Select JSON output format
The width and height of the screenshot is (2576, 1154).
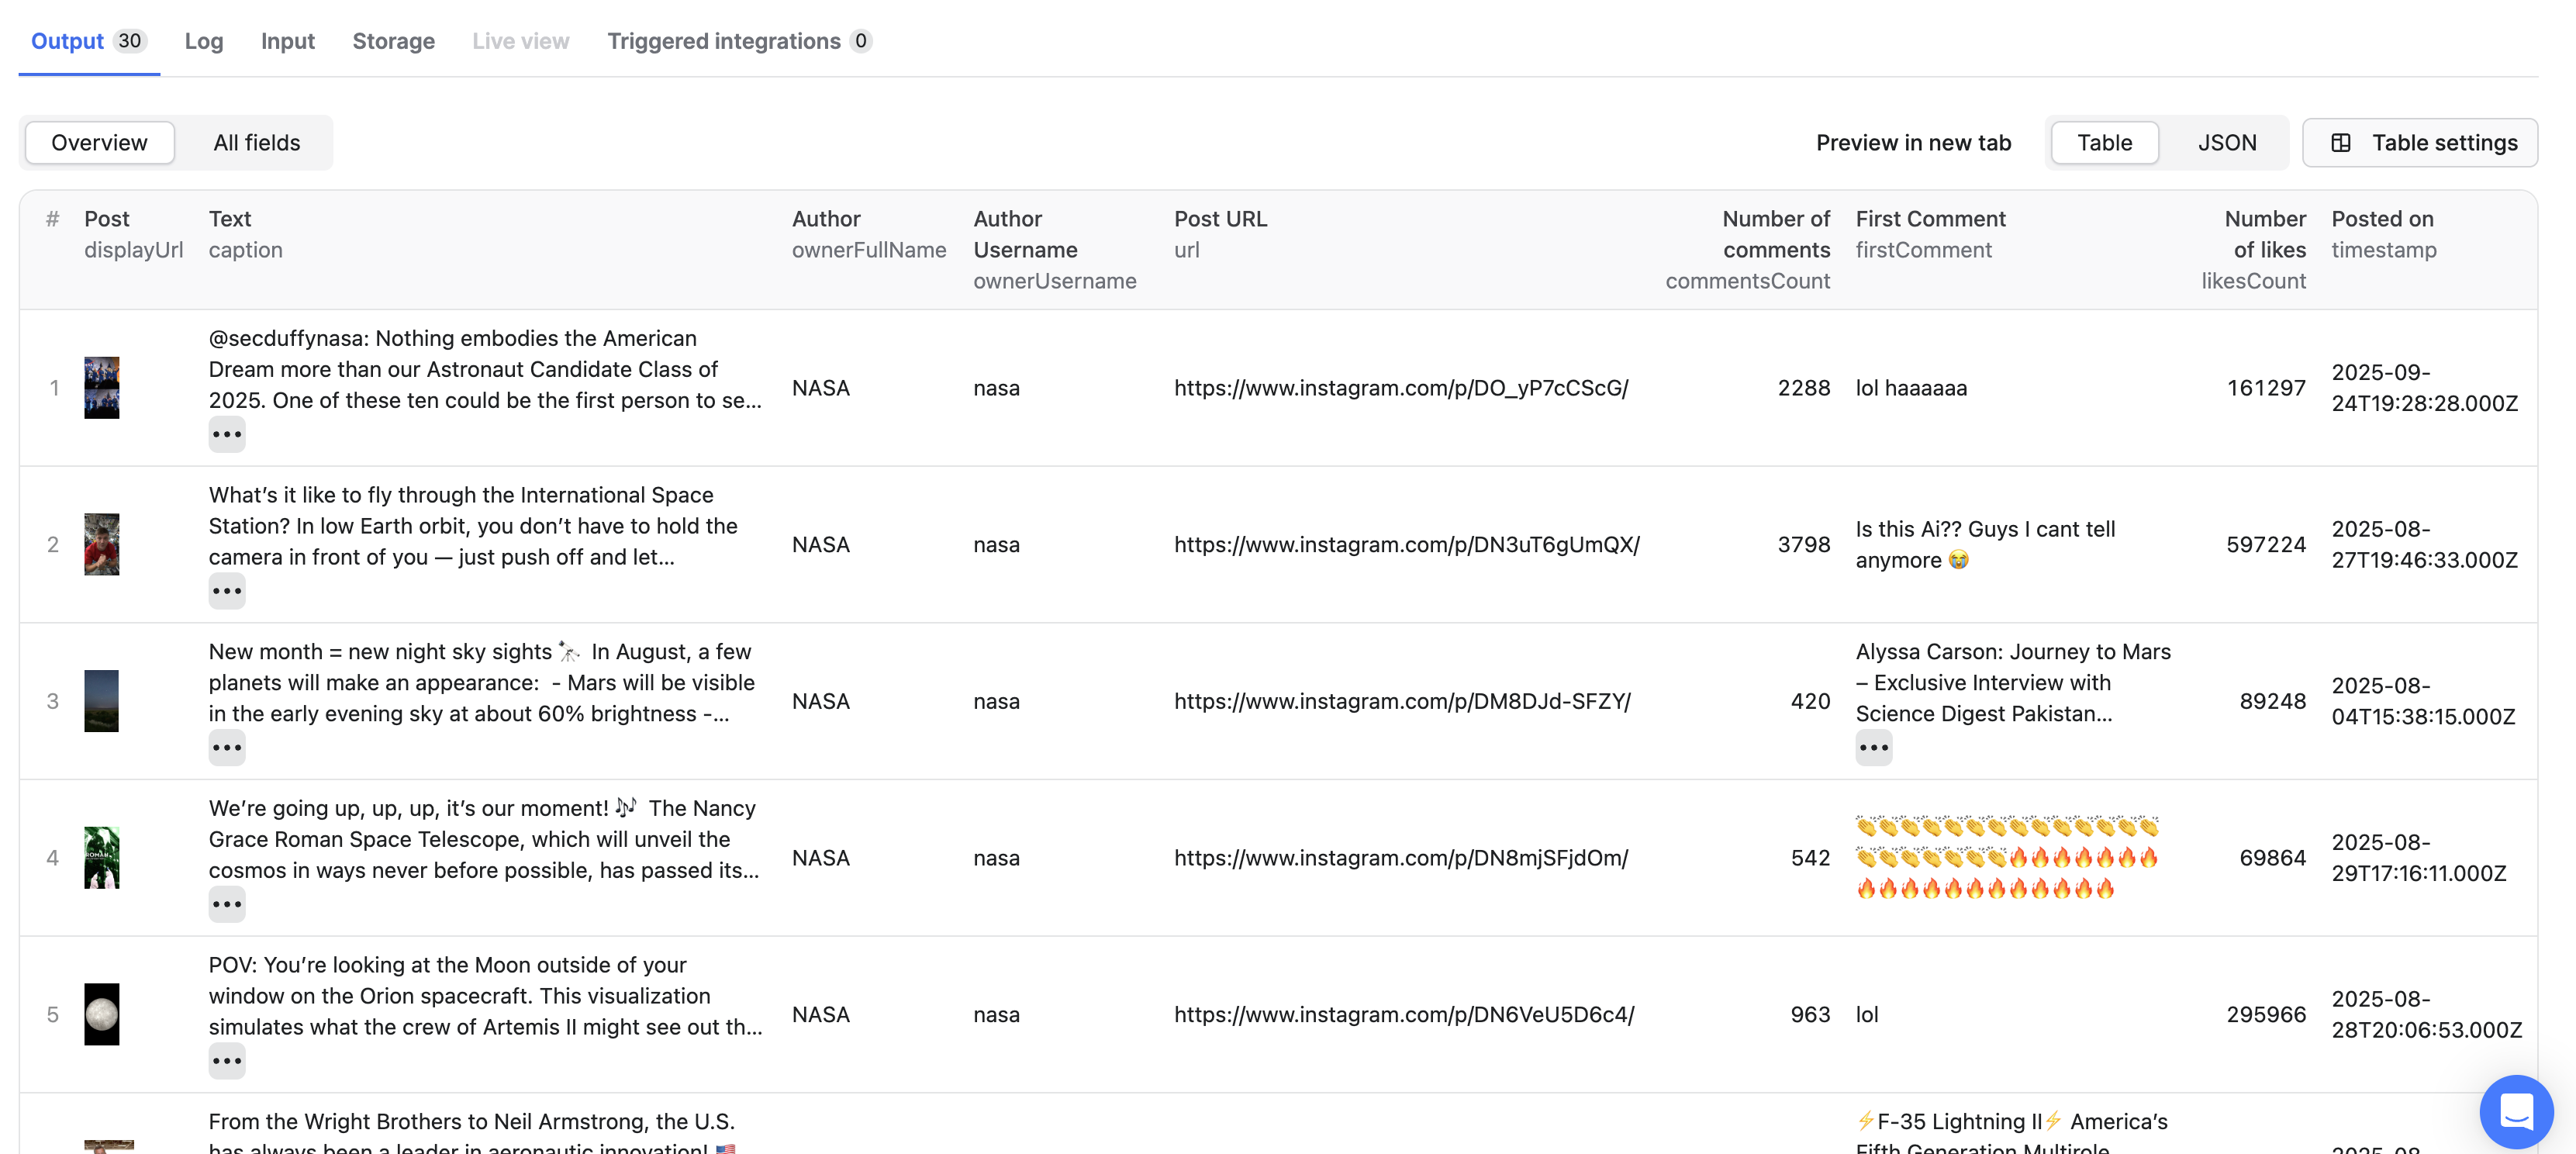(x=2226, y=143)
